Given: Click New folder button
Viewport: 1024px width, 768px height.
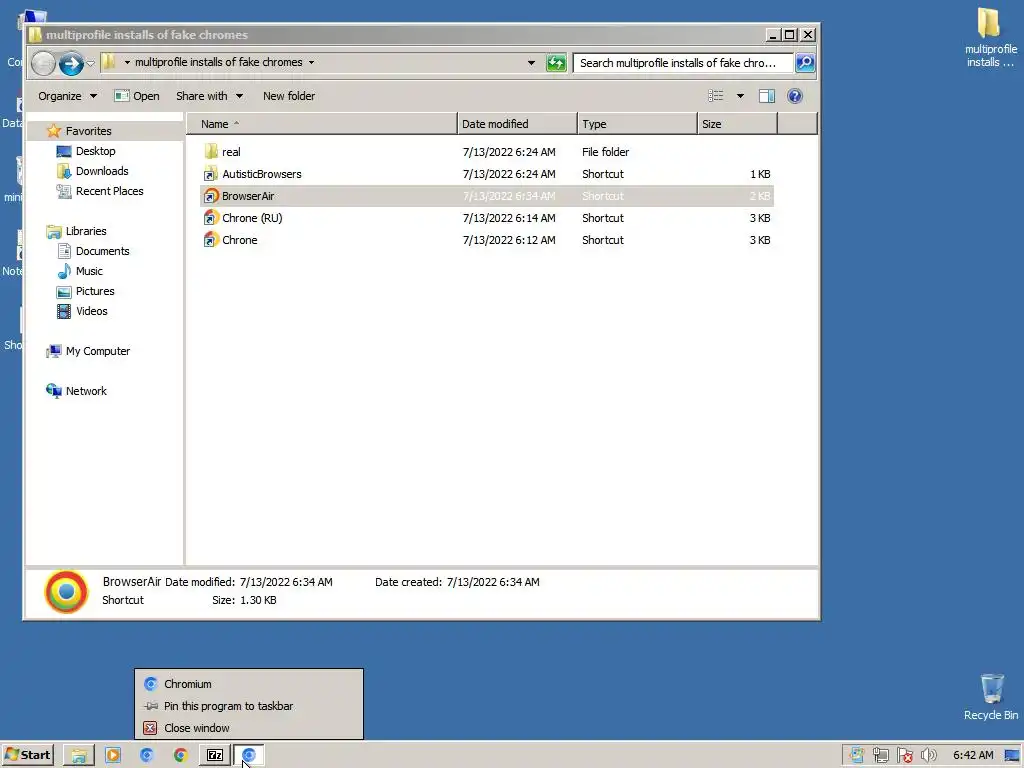Looking at the screenshot, I should click(289, 96).
